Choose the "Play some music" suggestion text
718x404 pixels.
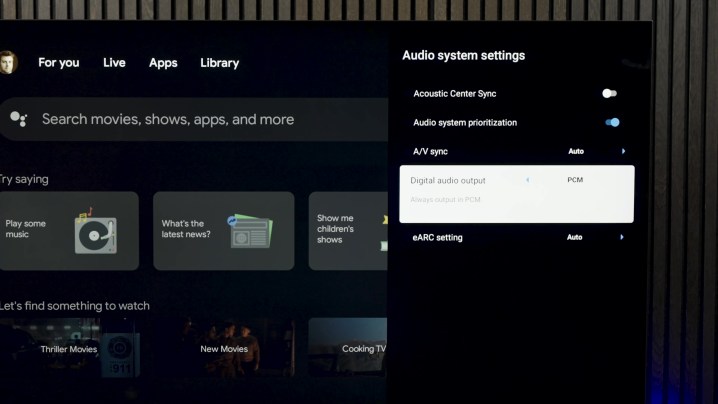(x=26, y=229)
